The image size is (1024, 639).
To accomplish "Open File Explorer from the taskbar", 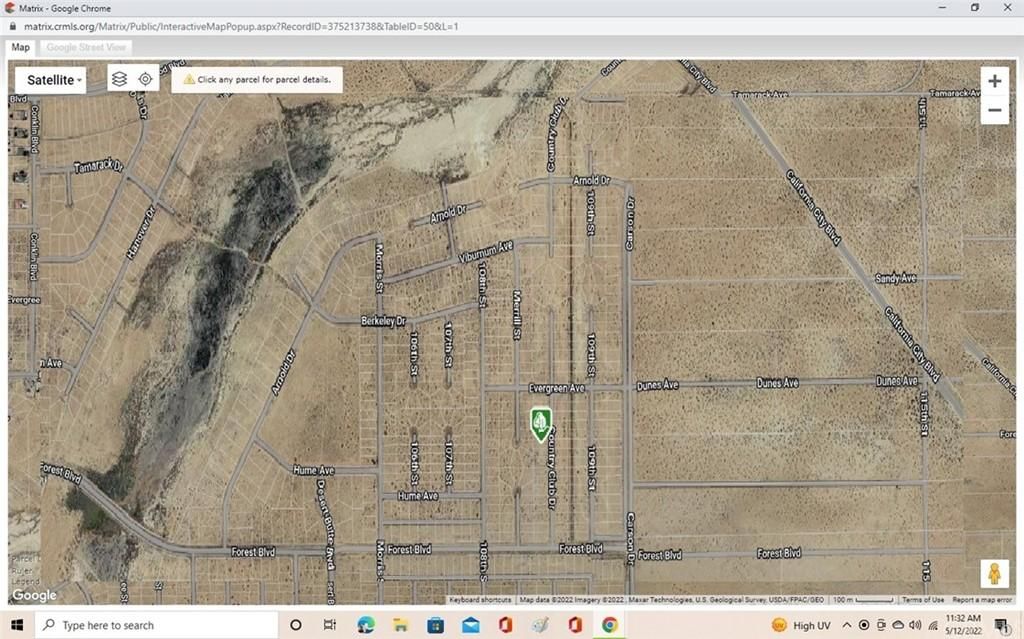I will (x=400, y=625).
